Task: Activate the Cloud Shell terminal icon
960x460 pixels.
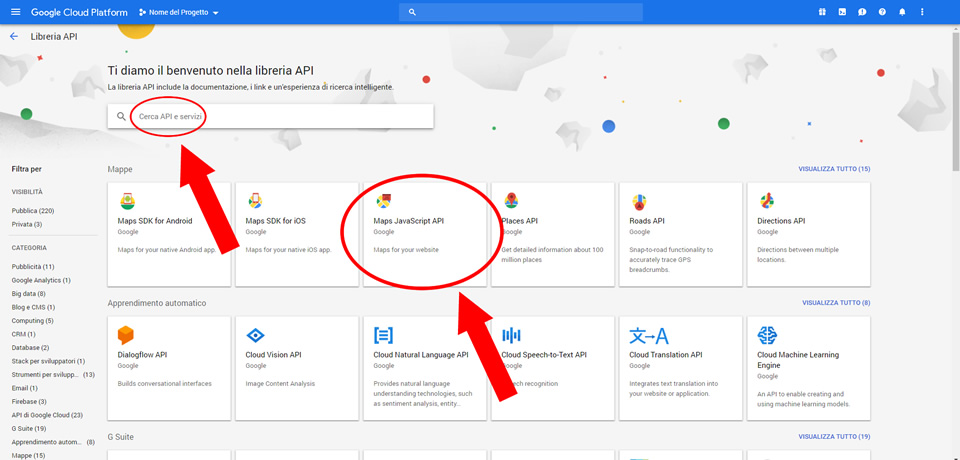Action: (x=842, y=12)
